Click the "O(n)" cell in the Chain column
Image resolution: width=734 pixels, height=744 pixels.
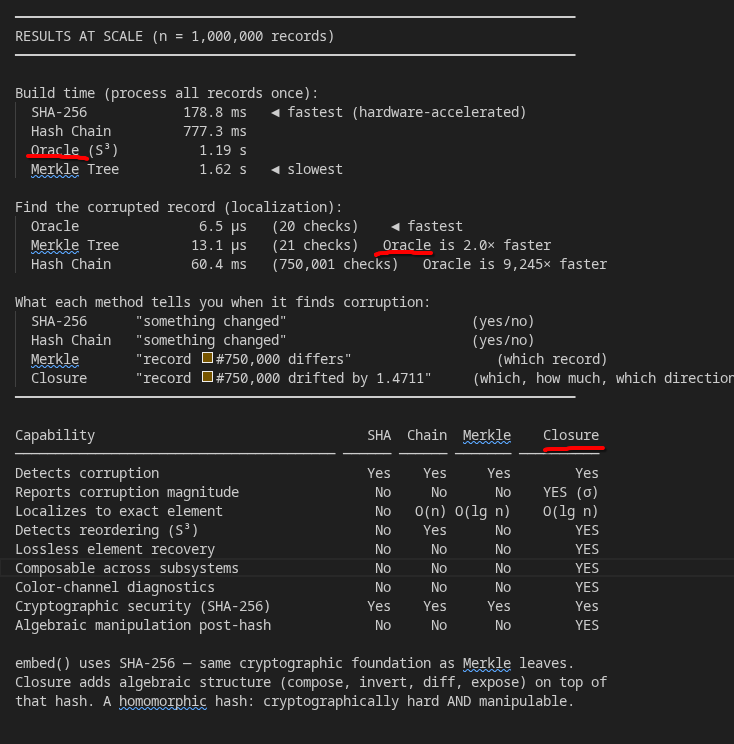431,511
